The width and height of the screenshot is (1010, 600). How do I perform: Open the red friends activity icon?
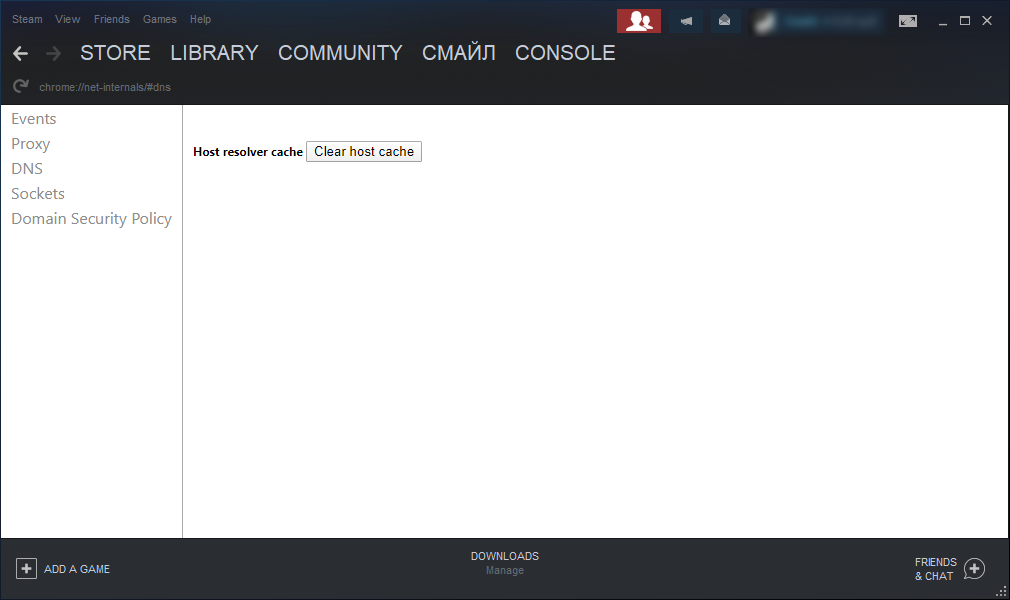pos(638,21)
